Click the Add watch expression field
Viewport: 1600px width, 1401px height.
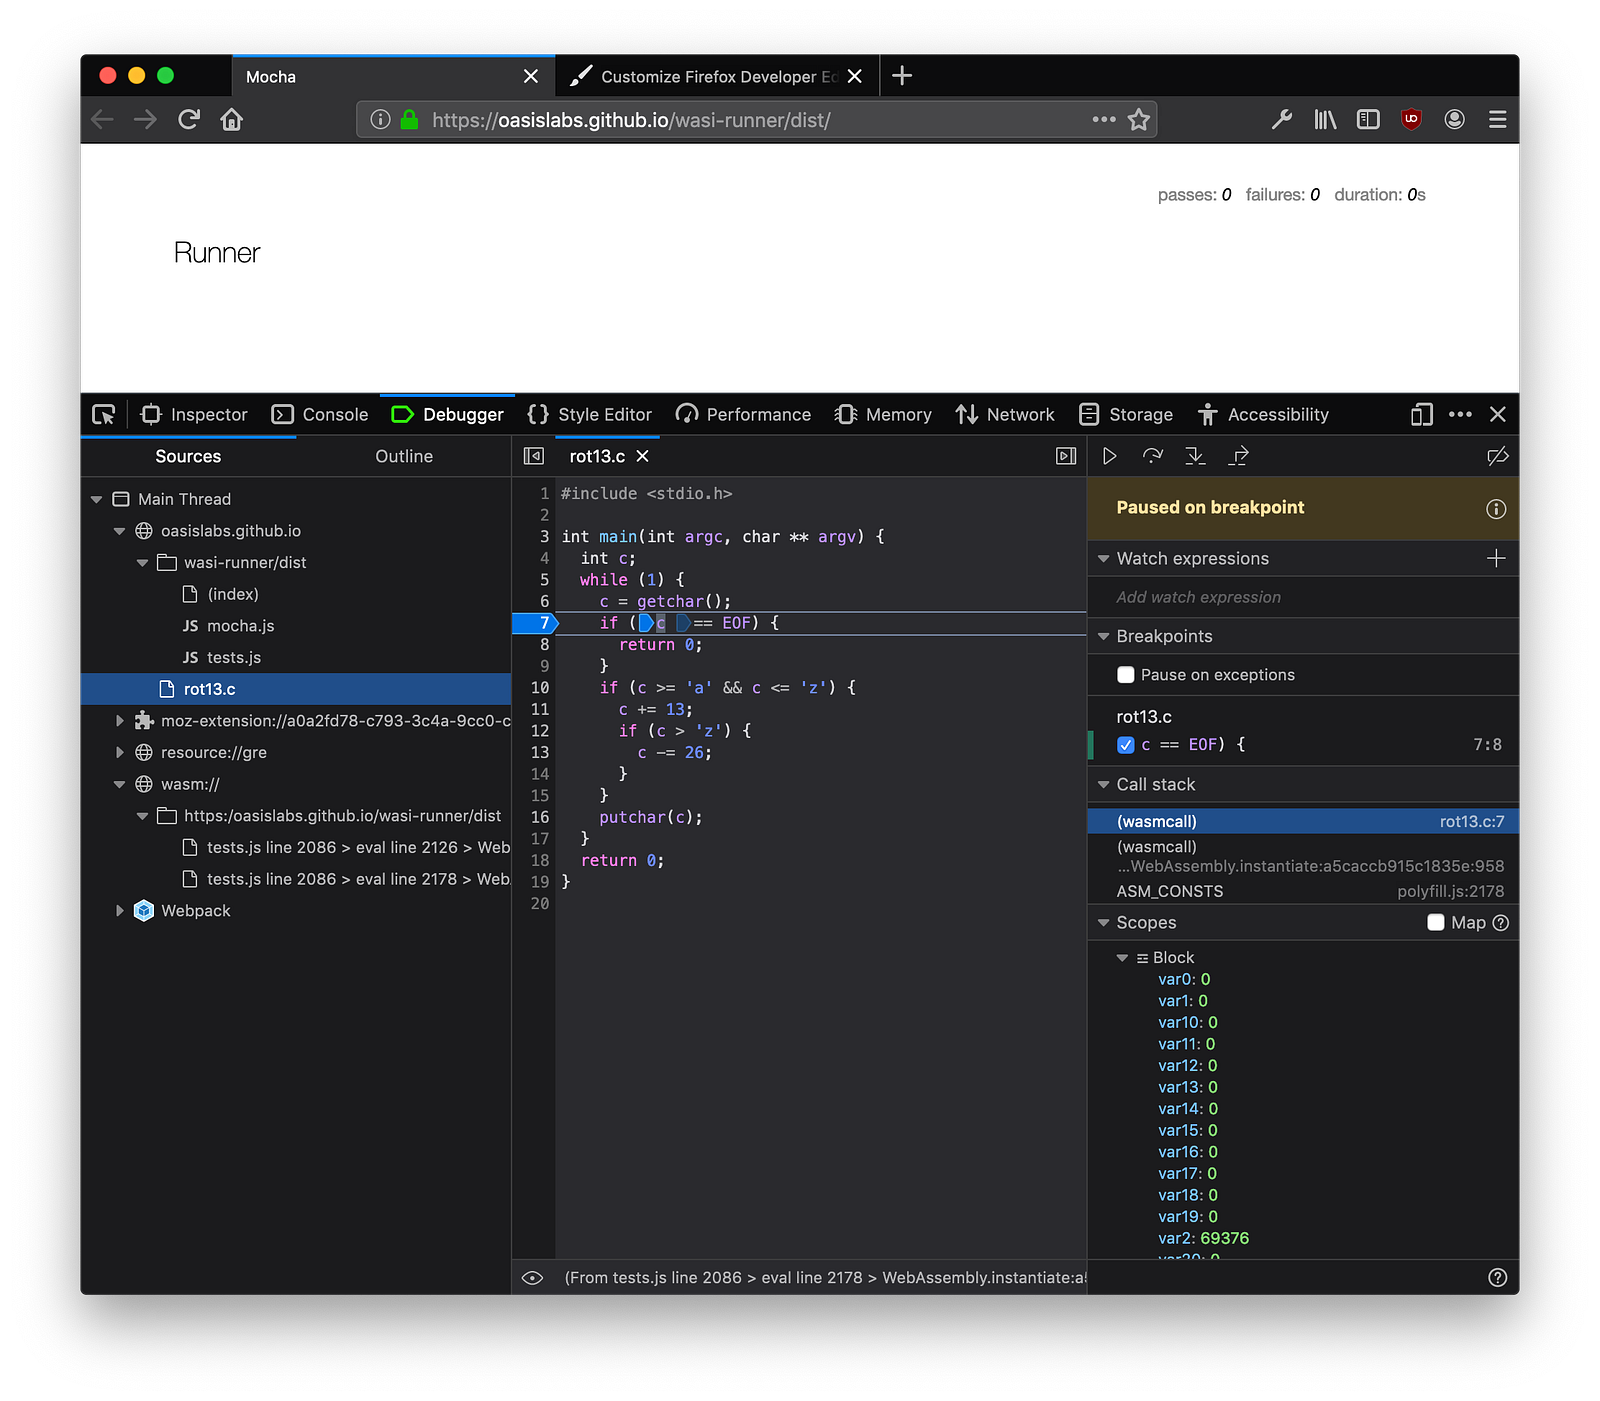(1303, 597)
